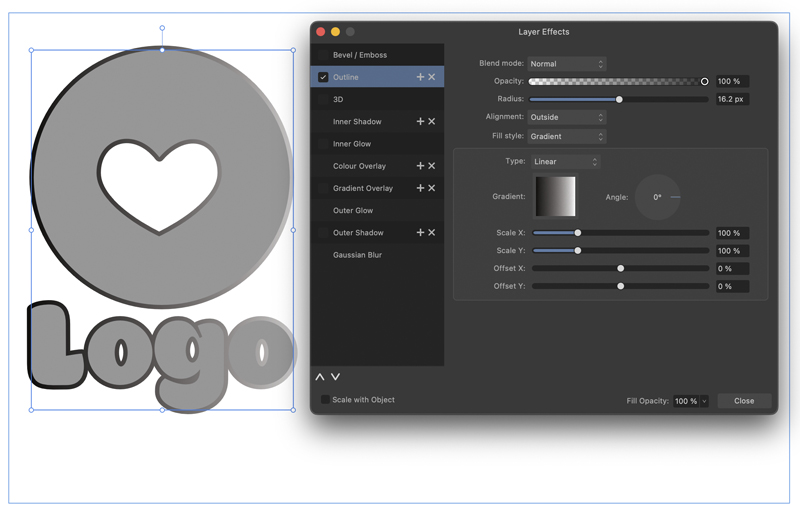Open the Fill Opacity dropdown arrow
Image resolution: width=800 pixels, height=511 pixels.
coord(704,401)
